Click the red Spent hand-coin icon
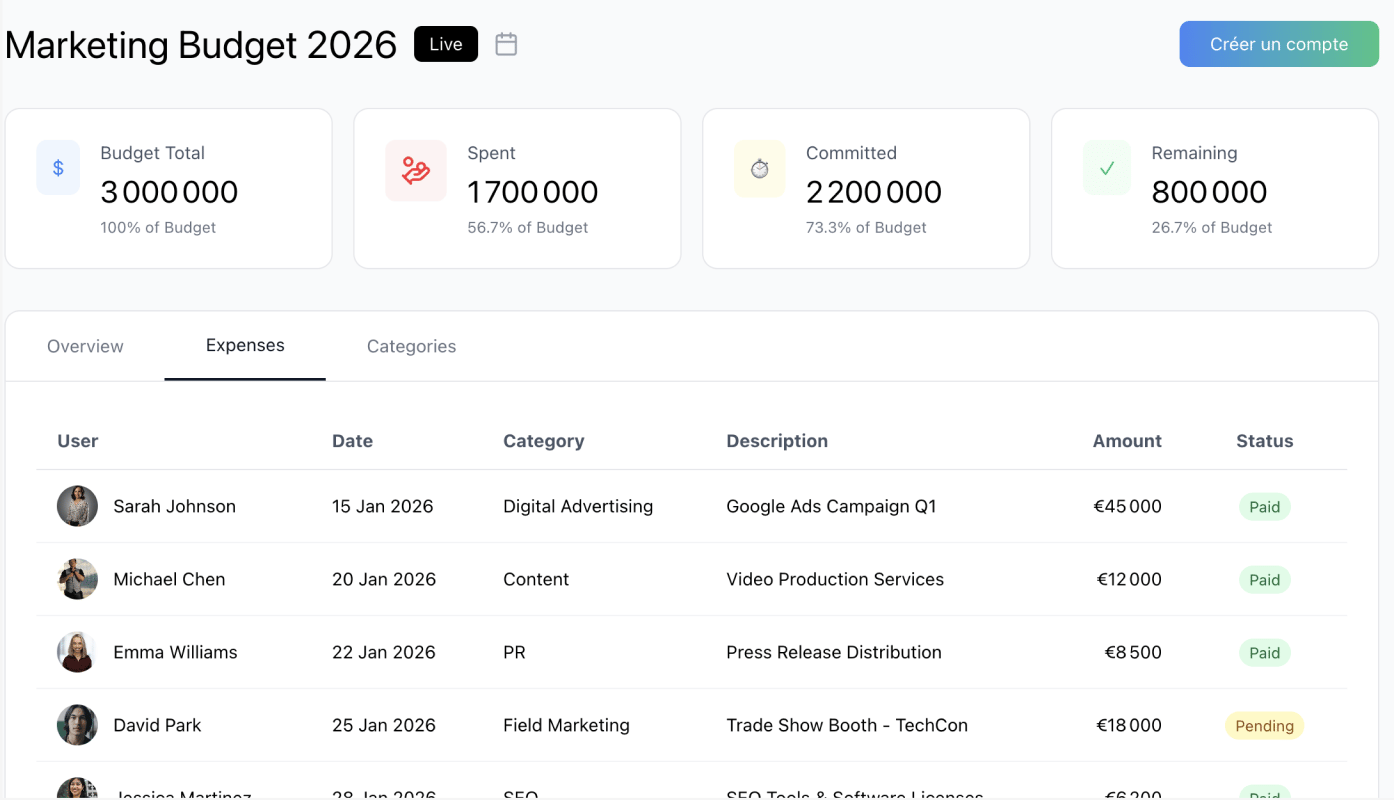This screenshot has width=1394, height=800. click(x=415, y=170)
